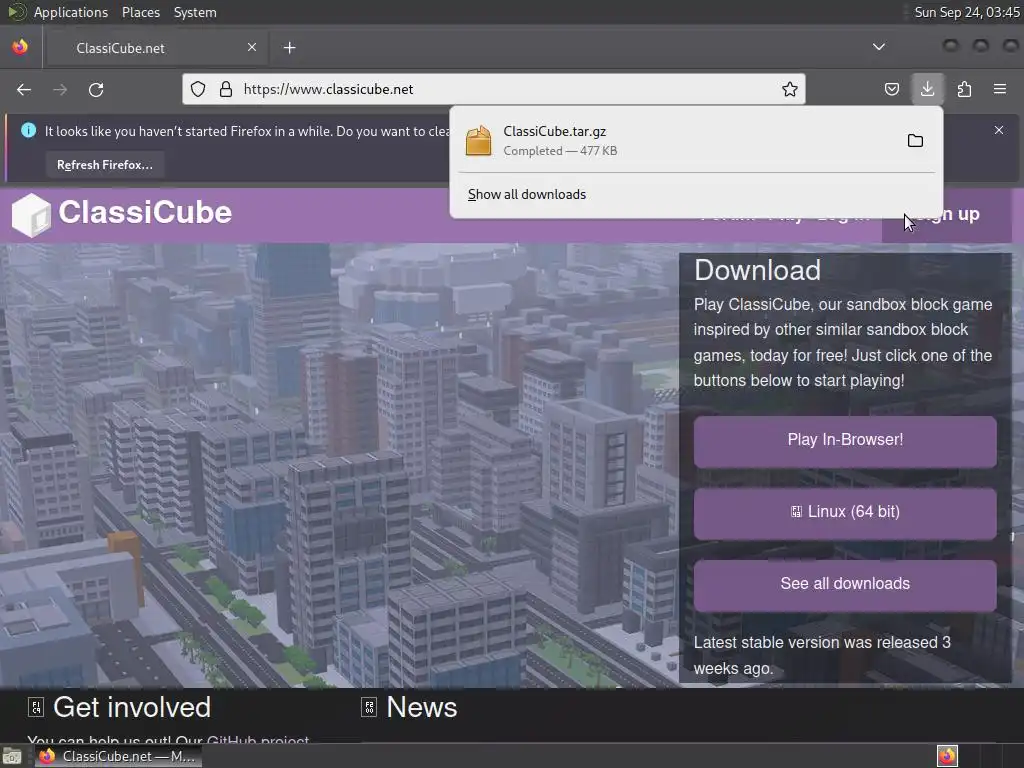Expand the list all tabs chevron

tap(879, 47)
